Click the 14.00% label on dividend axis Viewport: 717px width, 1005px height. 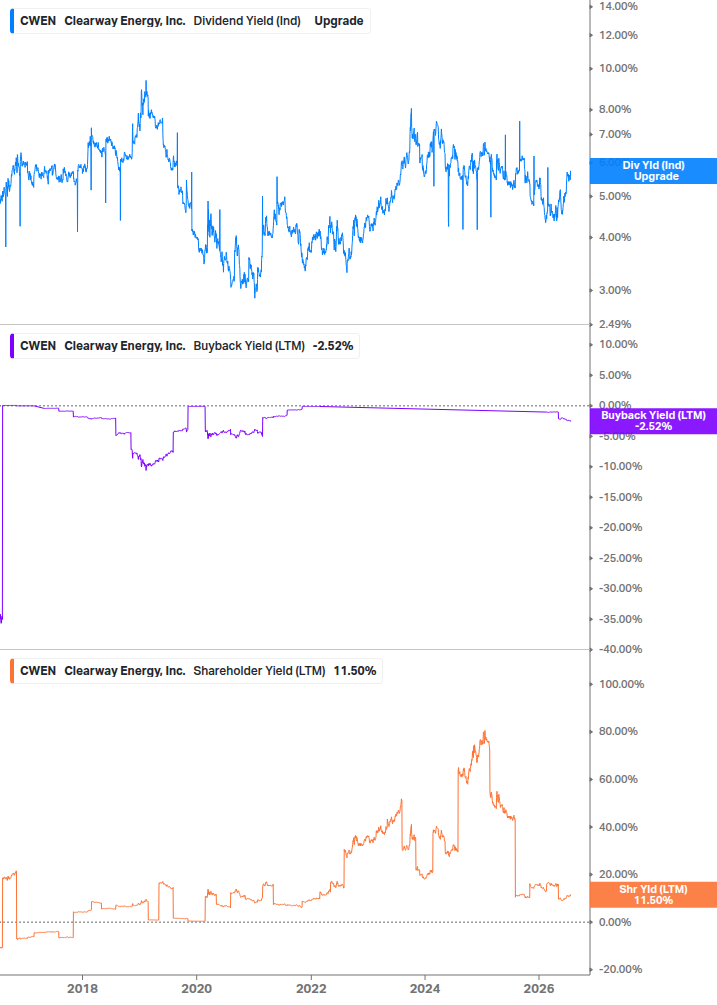pyautogui.click(x=618, y=6)
